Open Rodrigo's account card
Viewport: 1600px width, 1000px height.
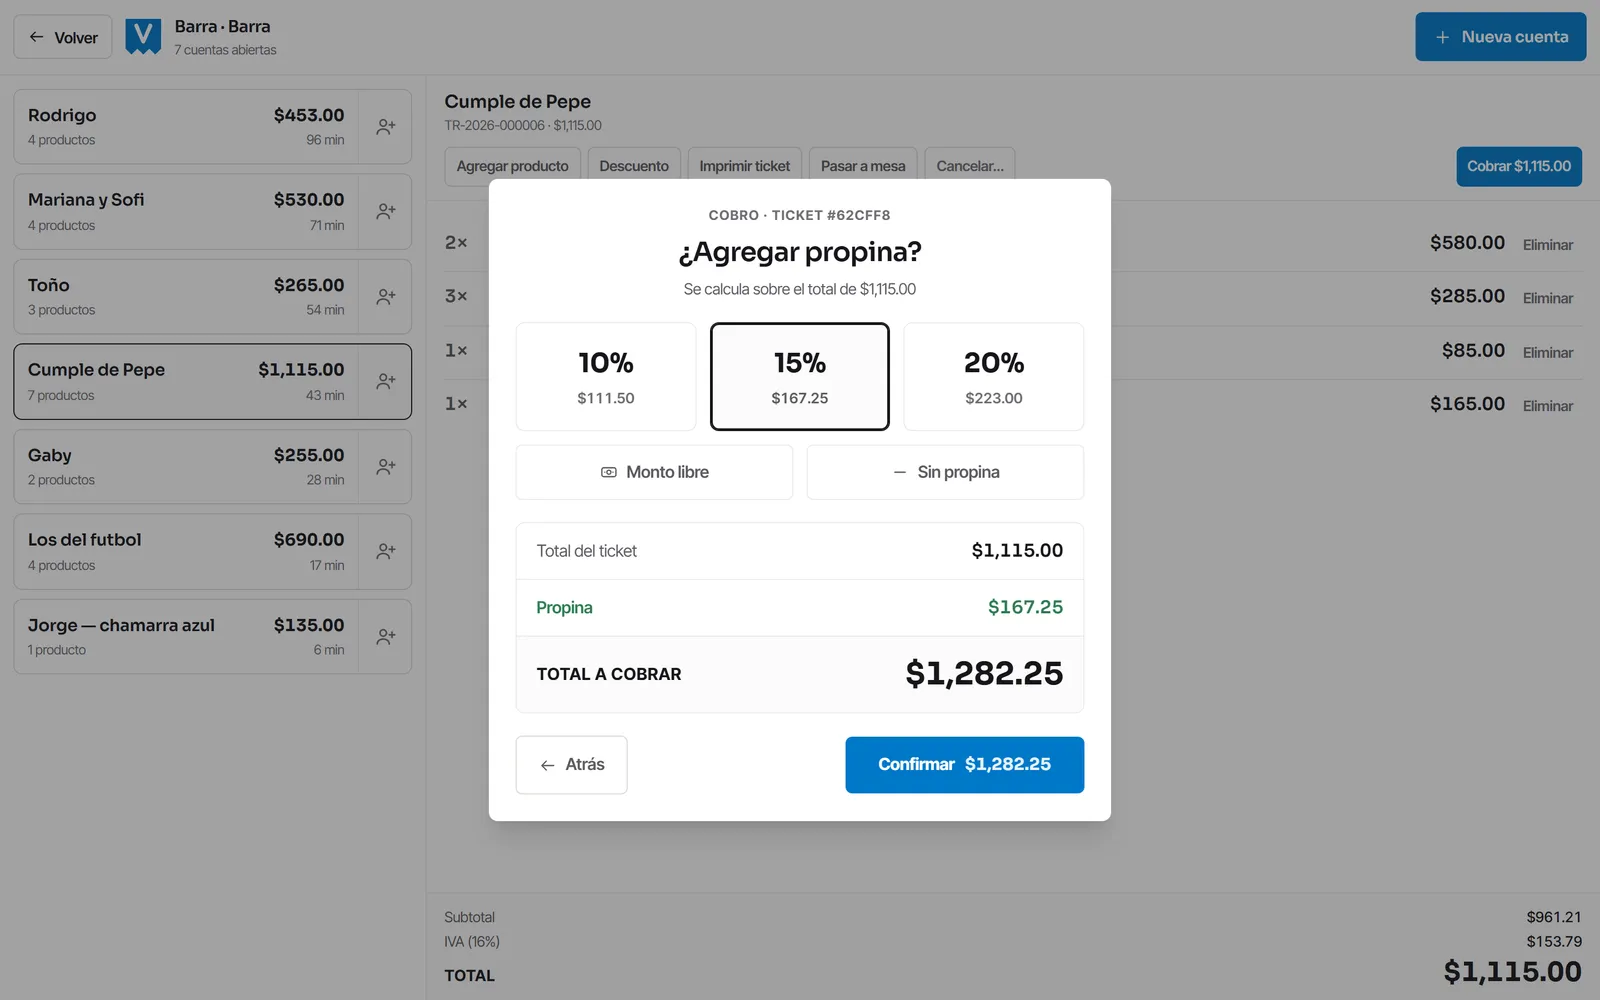click(186, 127)
